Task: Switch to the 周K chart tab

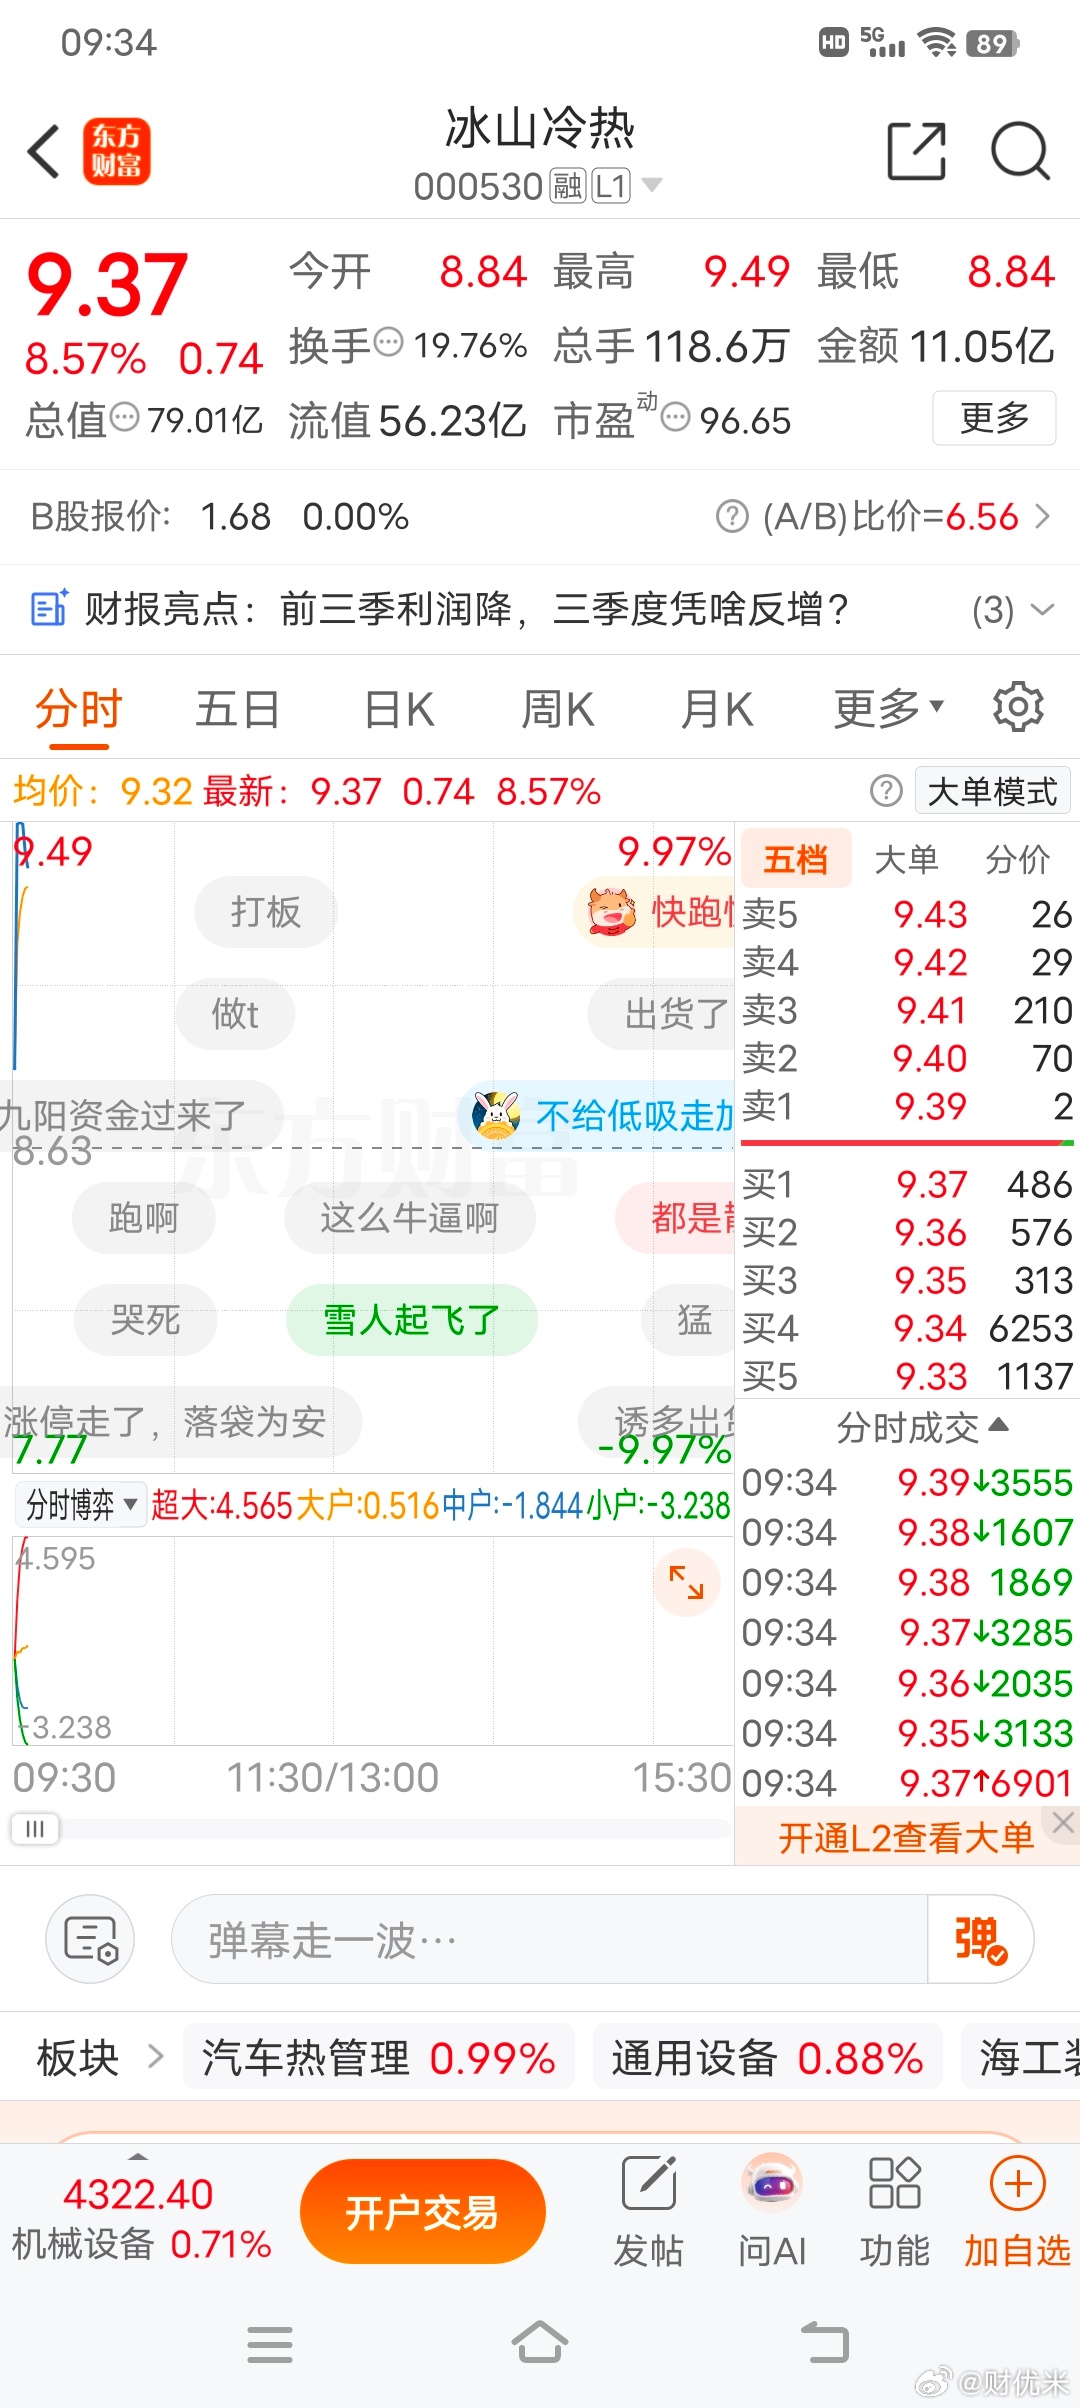Action: [x=558, y=710]
